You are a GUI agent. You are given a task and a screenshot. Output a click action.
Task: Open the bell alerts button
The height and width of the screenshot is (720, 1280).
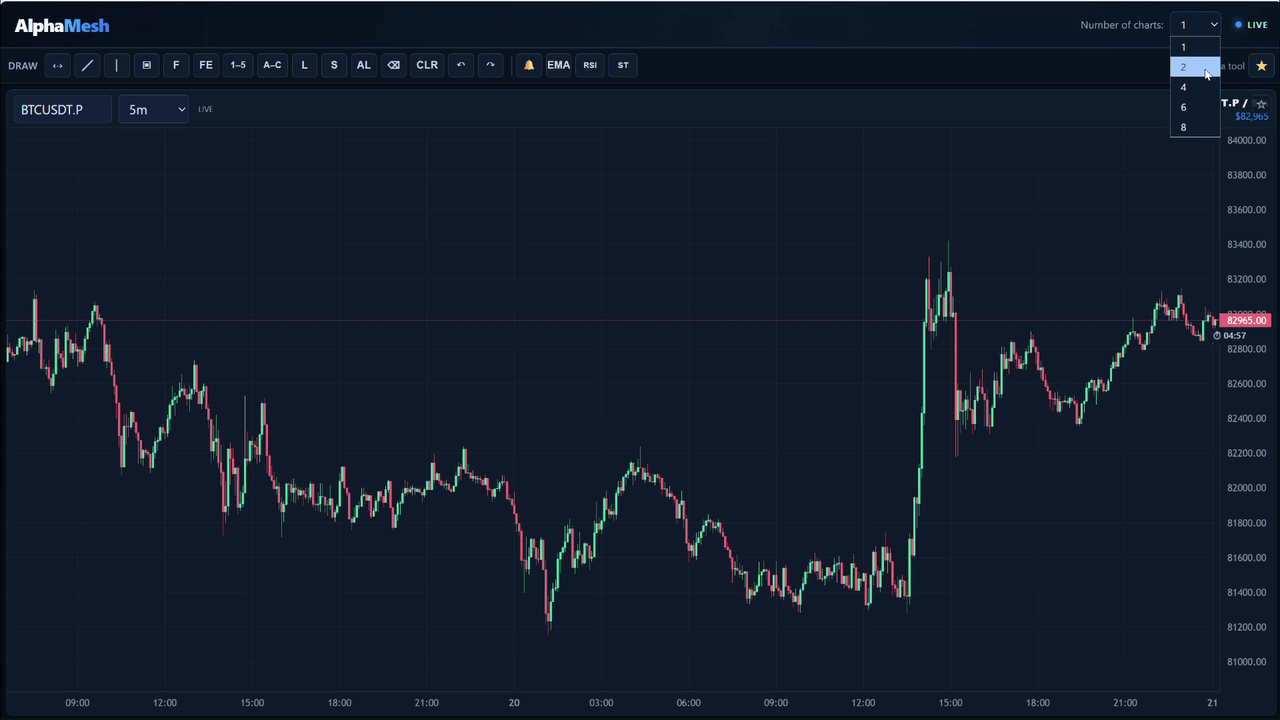529,65
